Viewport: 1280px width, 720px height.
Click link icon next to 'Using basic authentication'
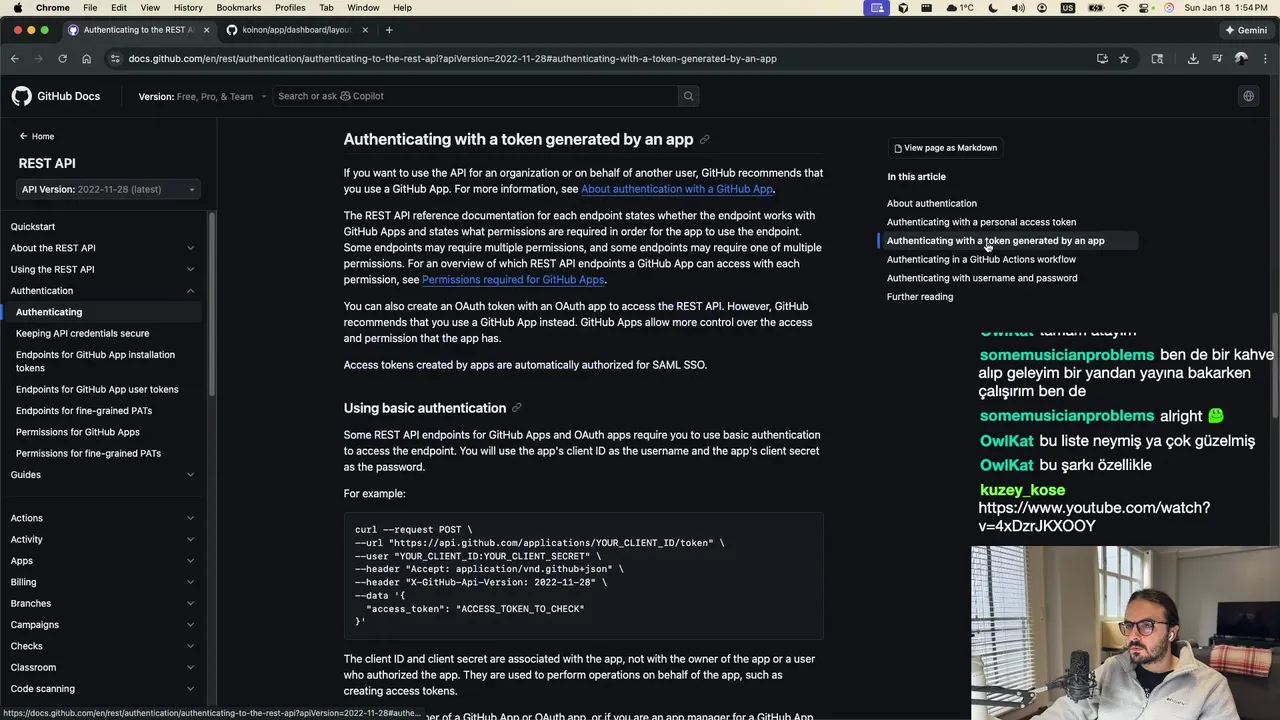tap(517, 408)
